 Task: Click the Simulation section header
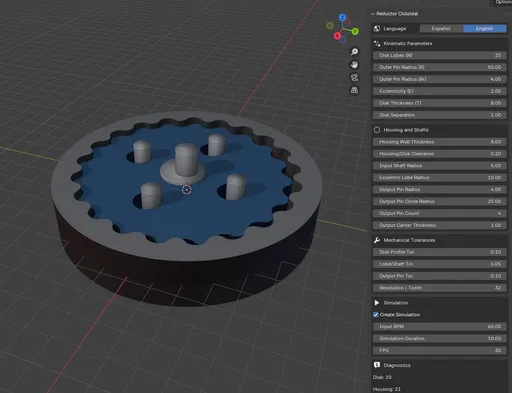tap(395, 303)
